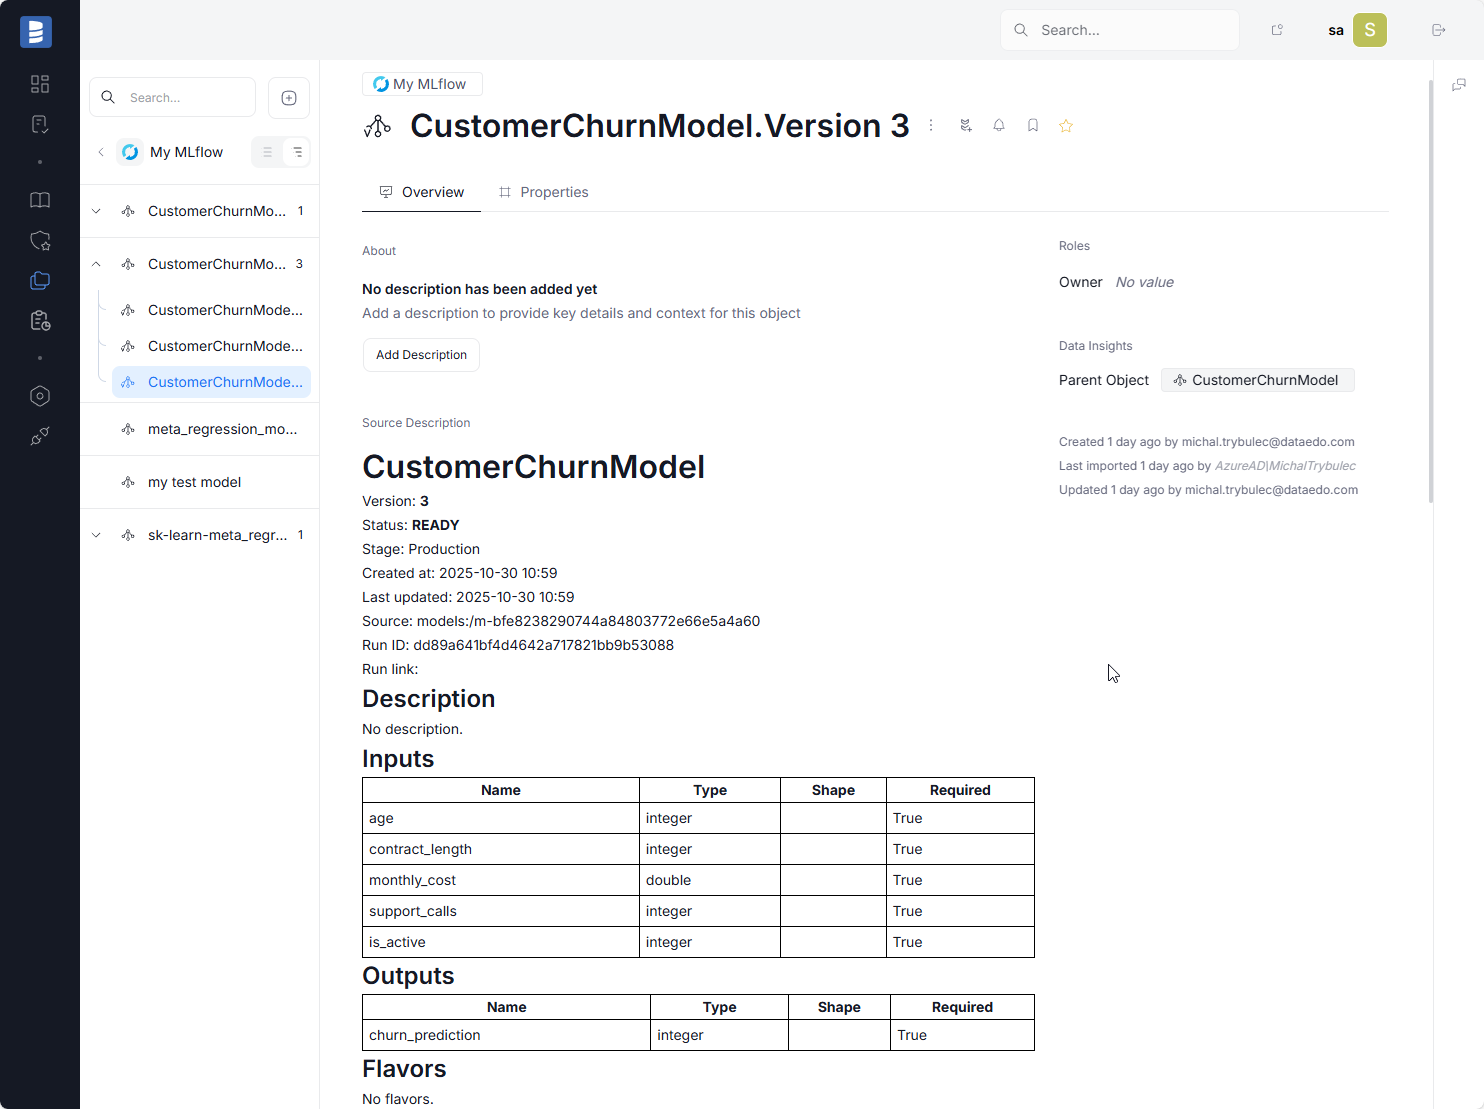
Task: Click the top global search field
Action: (1120, 30)
